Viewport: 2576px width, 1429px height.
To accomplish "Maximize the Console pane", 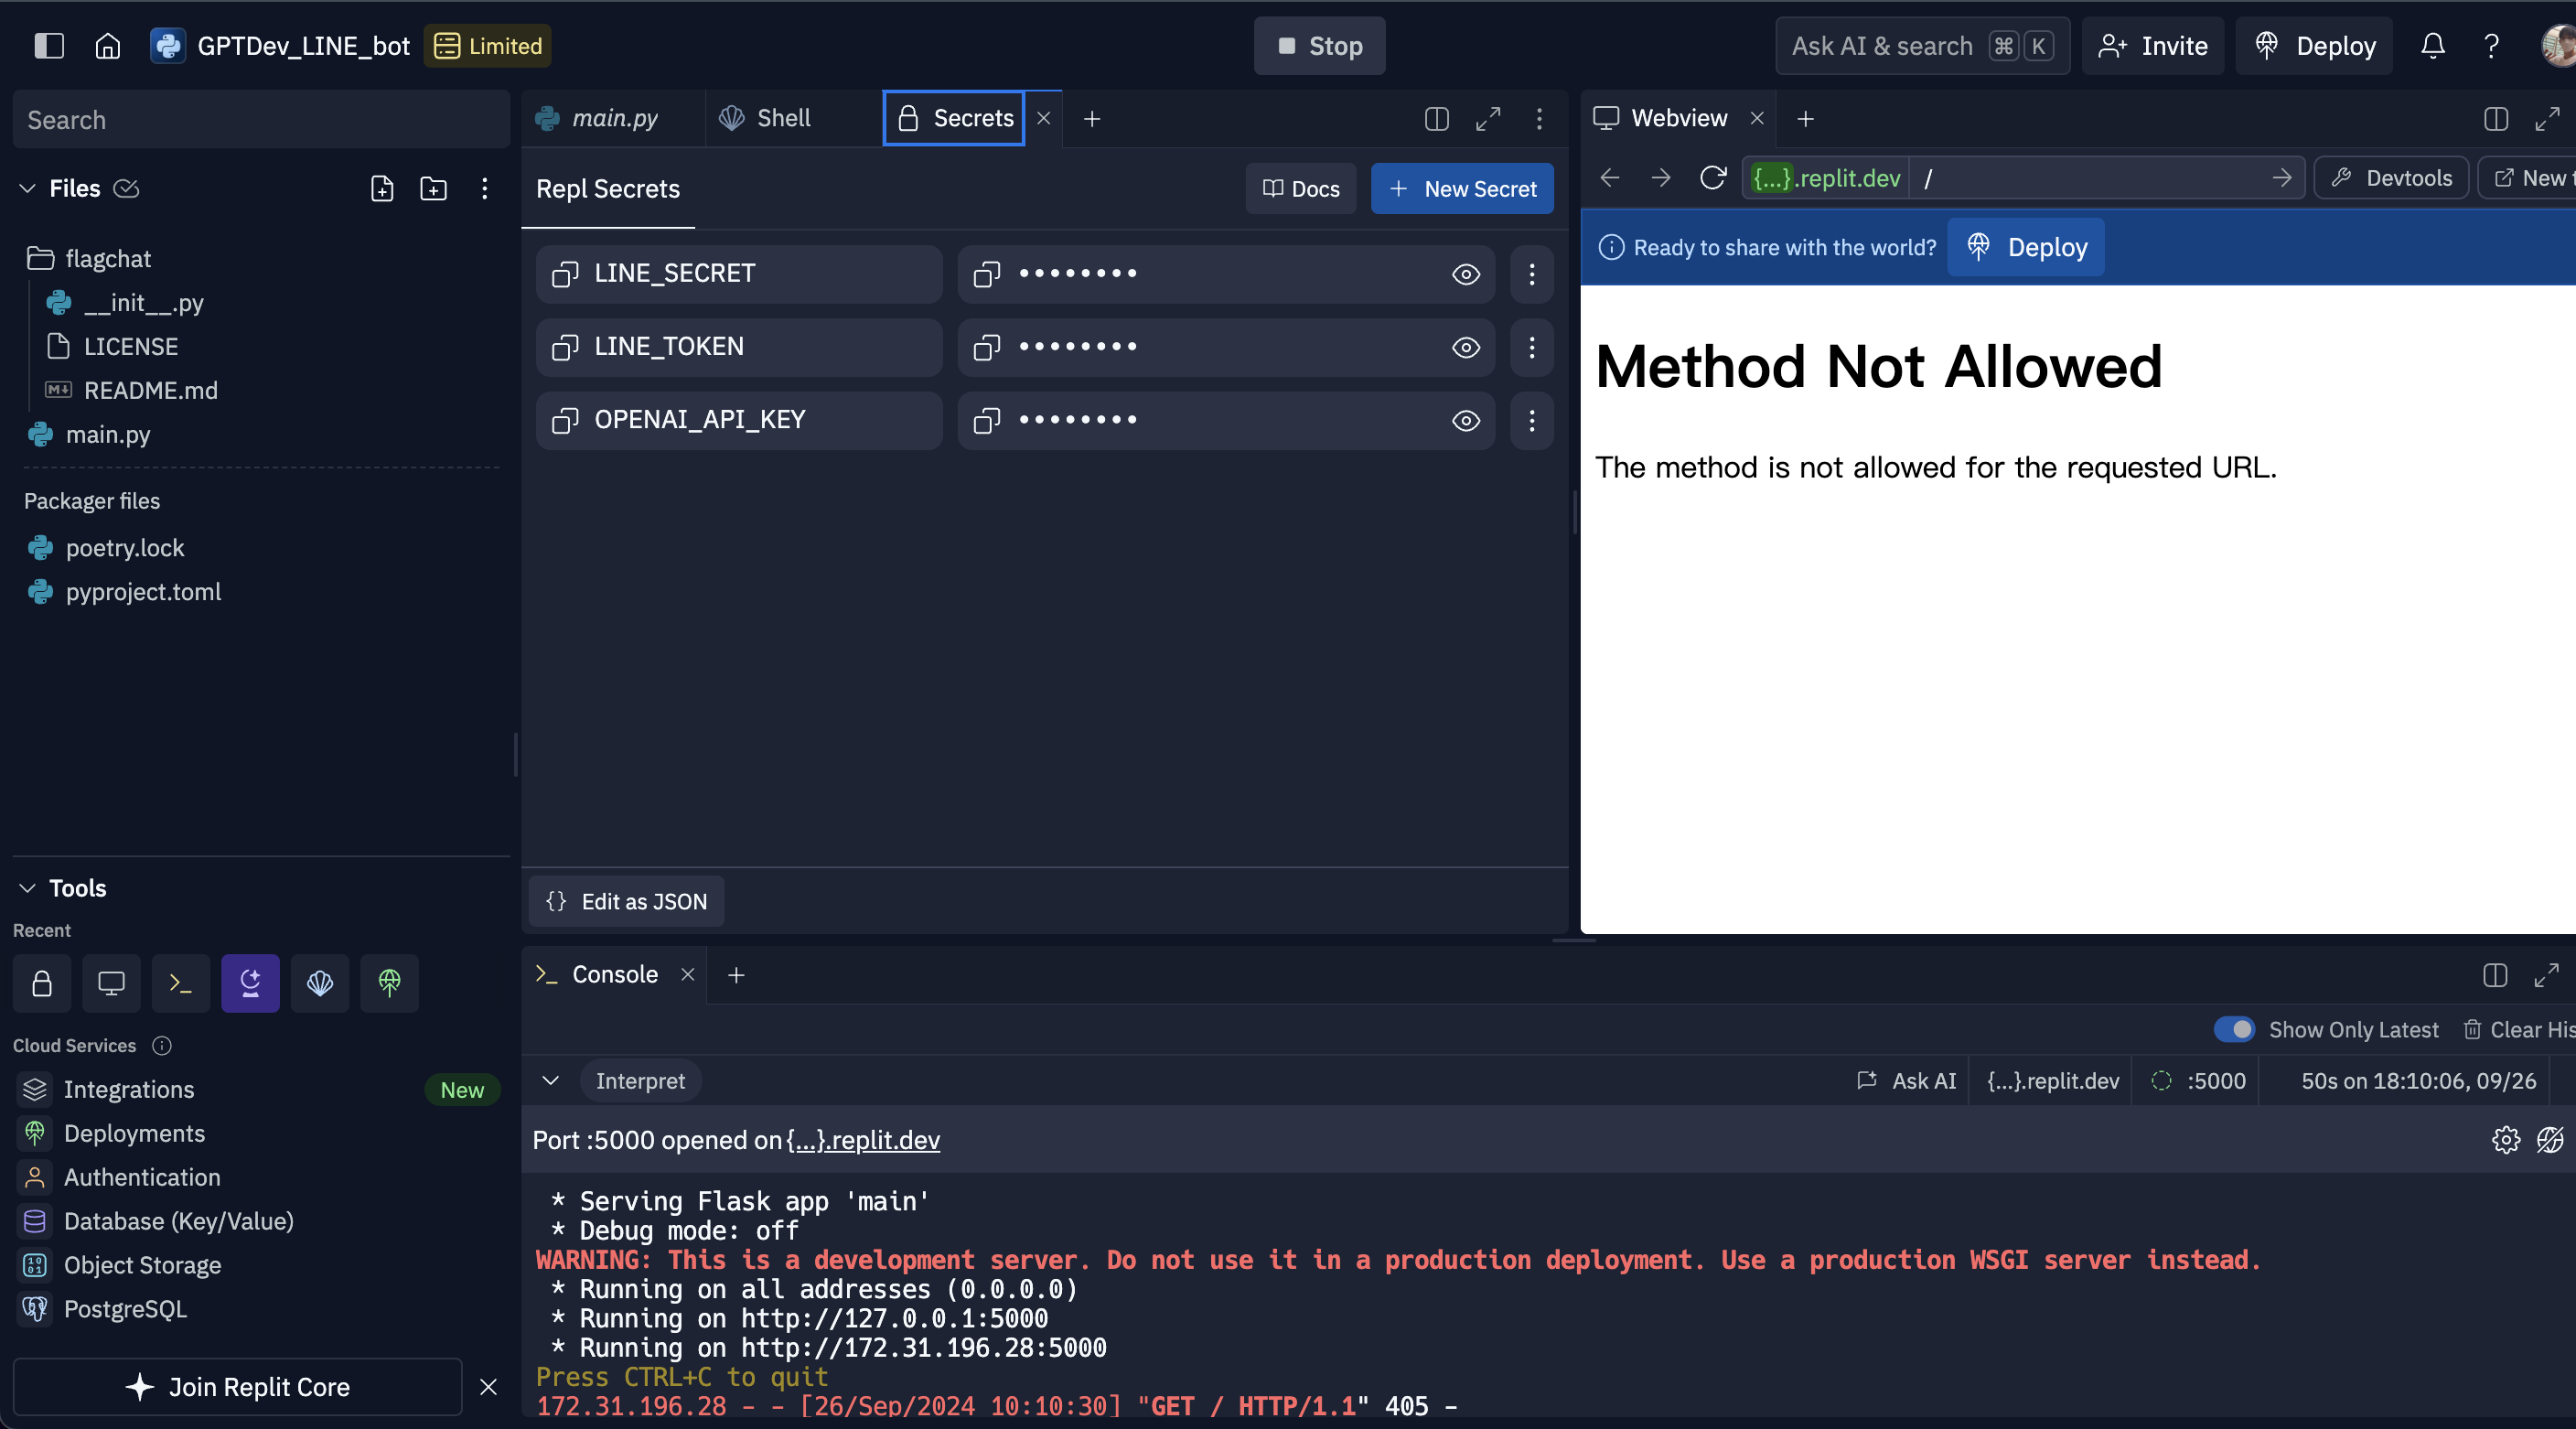I will click(x=2546, y=975).
